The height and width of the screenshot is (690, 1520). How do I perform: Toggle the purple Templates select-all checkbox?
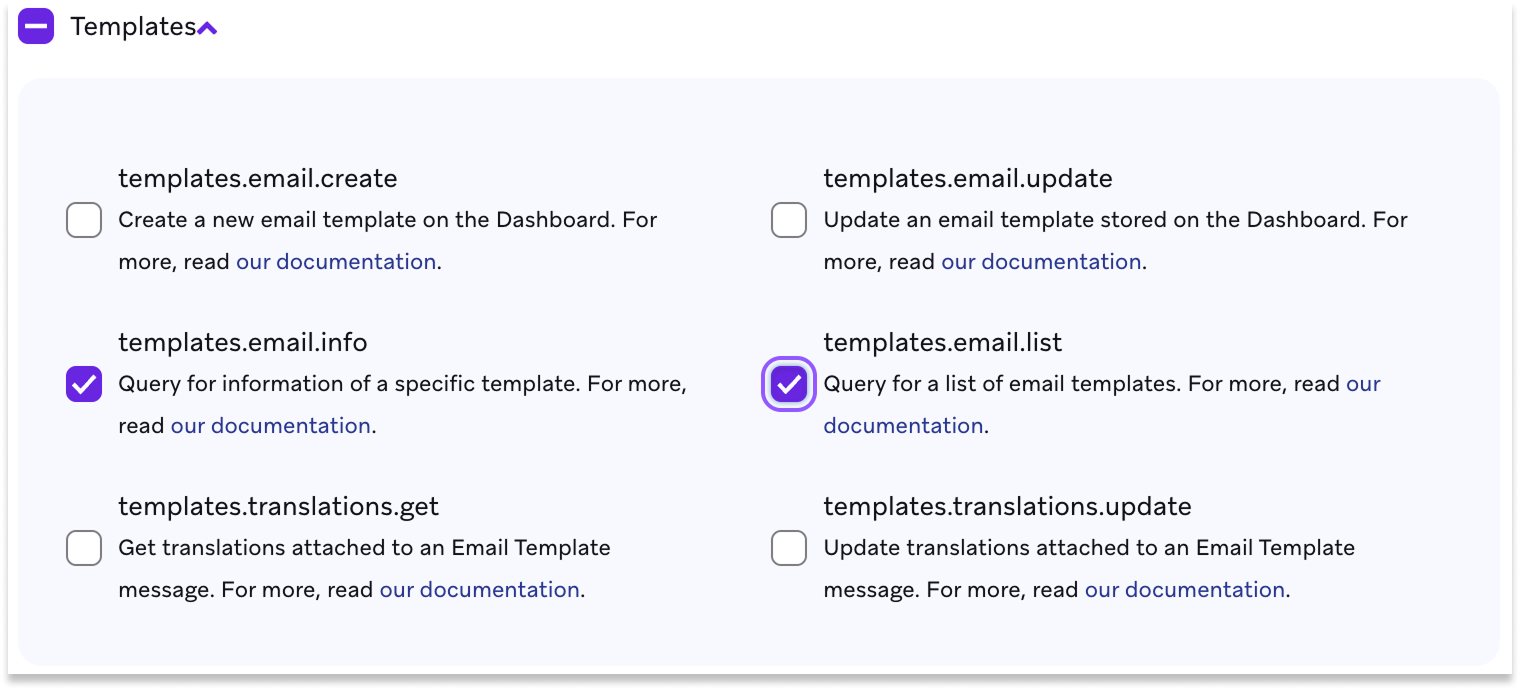tap(36, 27)
